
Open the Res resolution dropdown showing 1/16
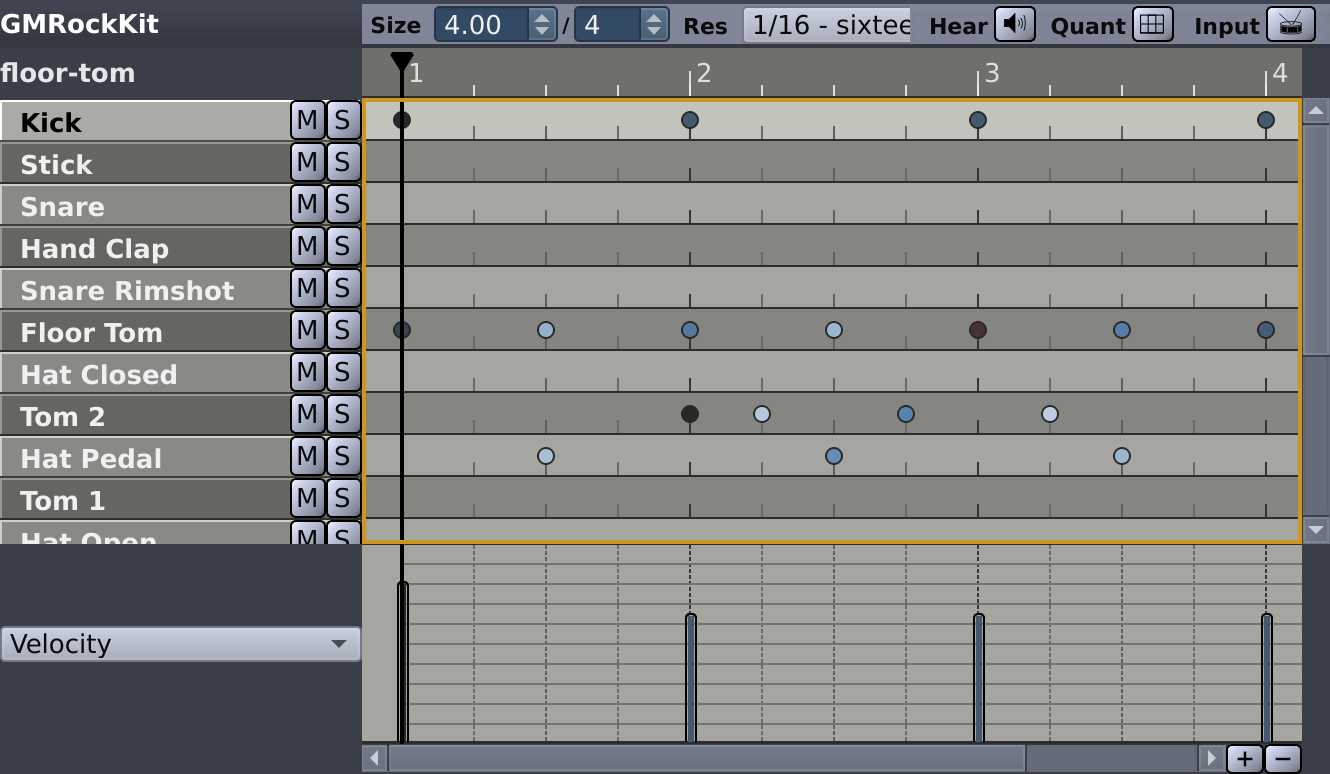pos(826,25)
